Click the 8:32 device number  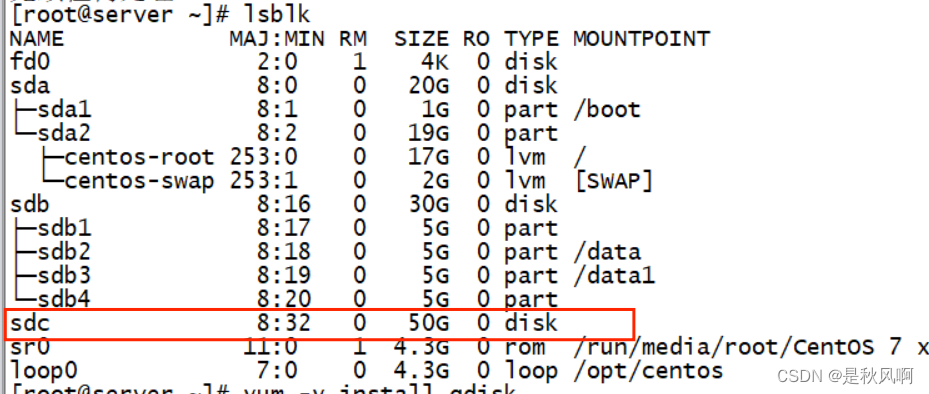click(284, 322)
